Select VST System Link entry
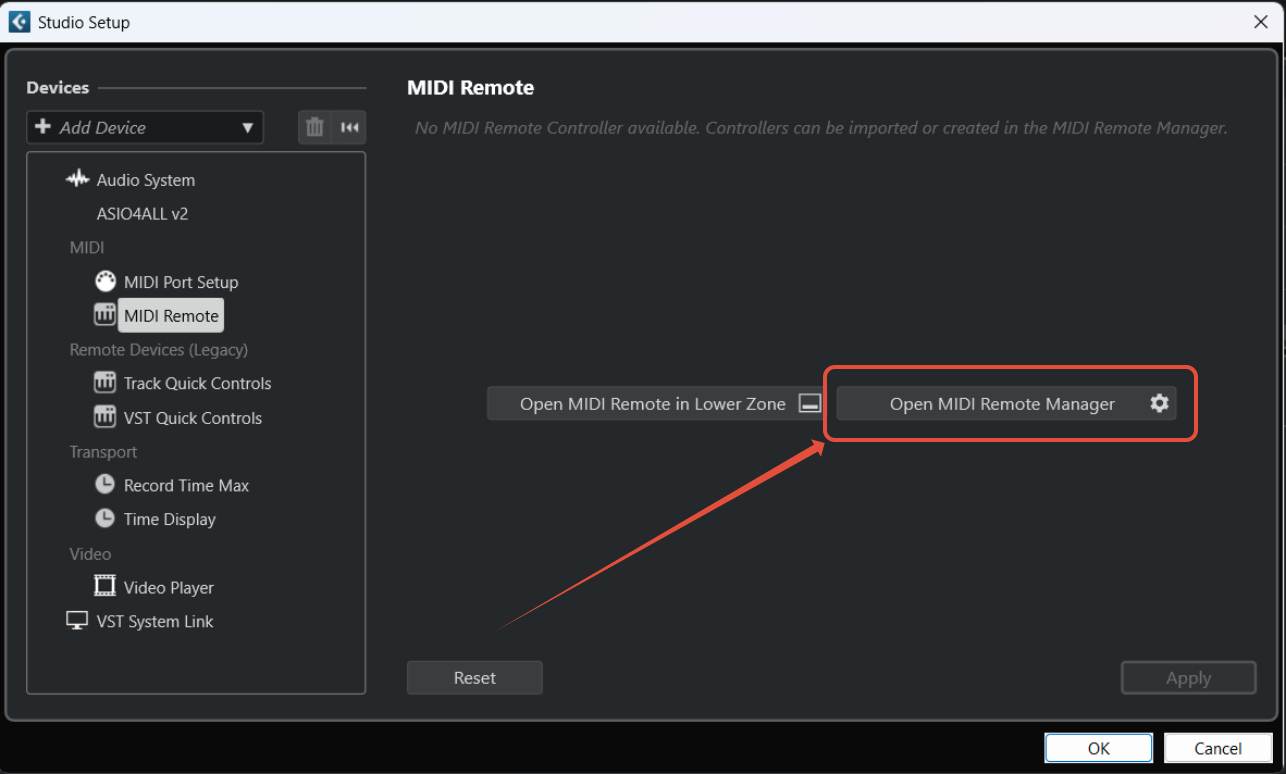This screenshot has height=774, width=1286. [155, 621]
